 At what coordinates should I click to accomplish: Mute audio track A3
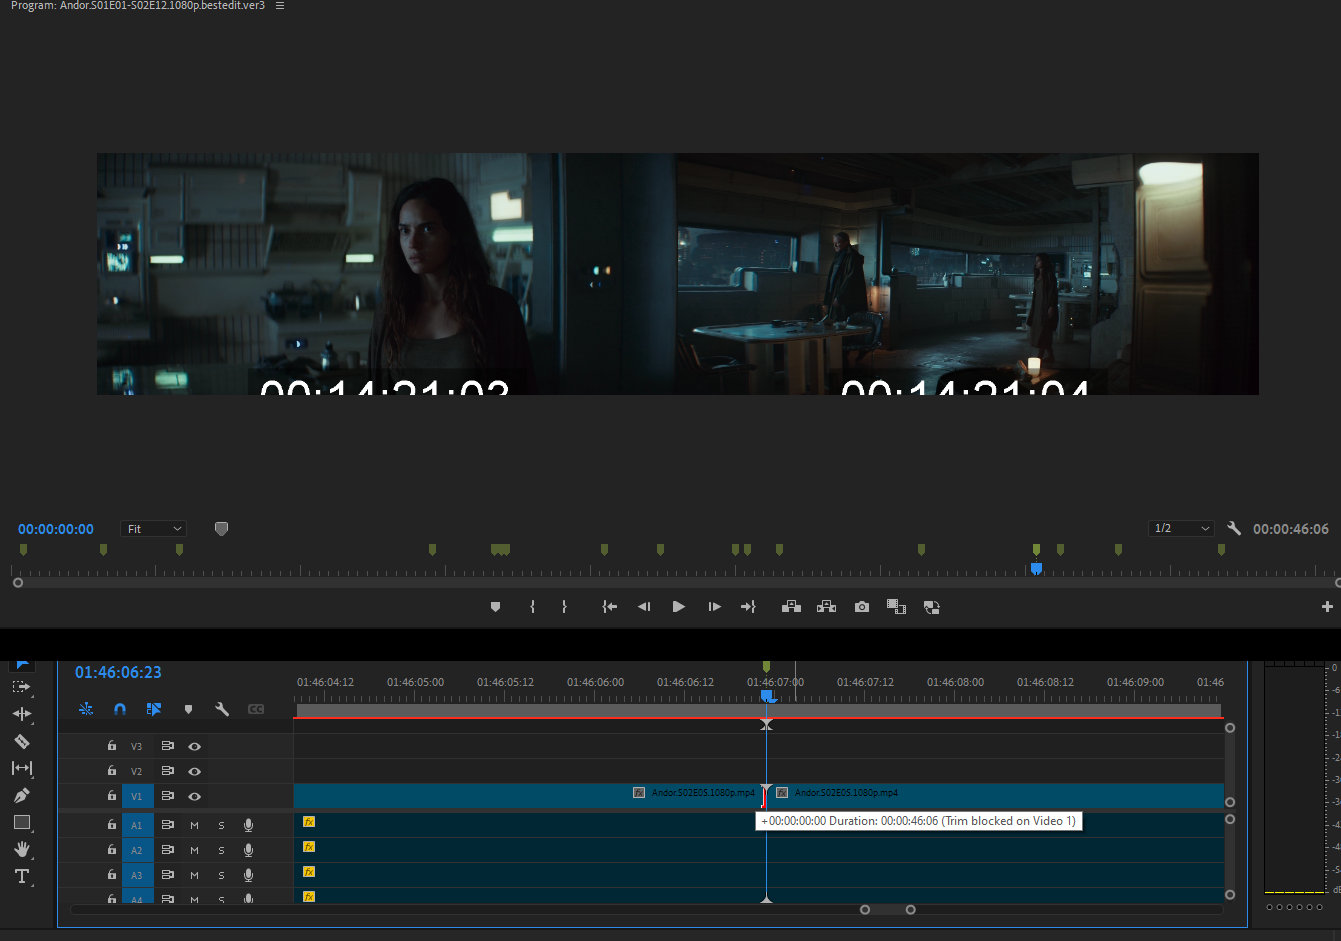click(x=194, y=875)
